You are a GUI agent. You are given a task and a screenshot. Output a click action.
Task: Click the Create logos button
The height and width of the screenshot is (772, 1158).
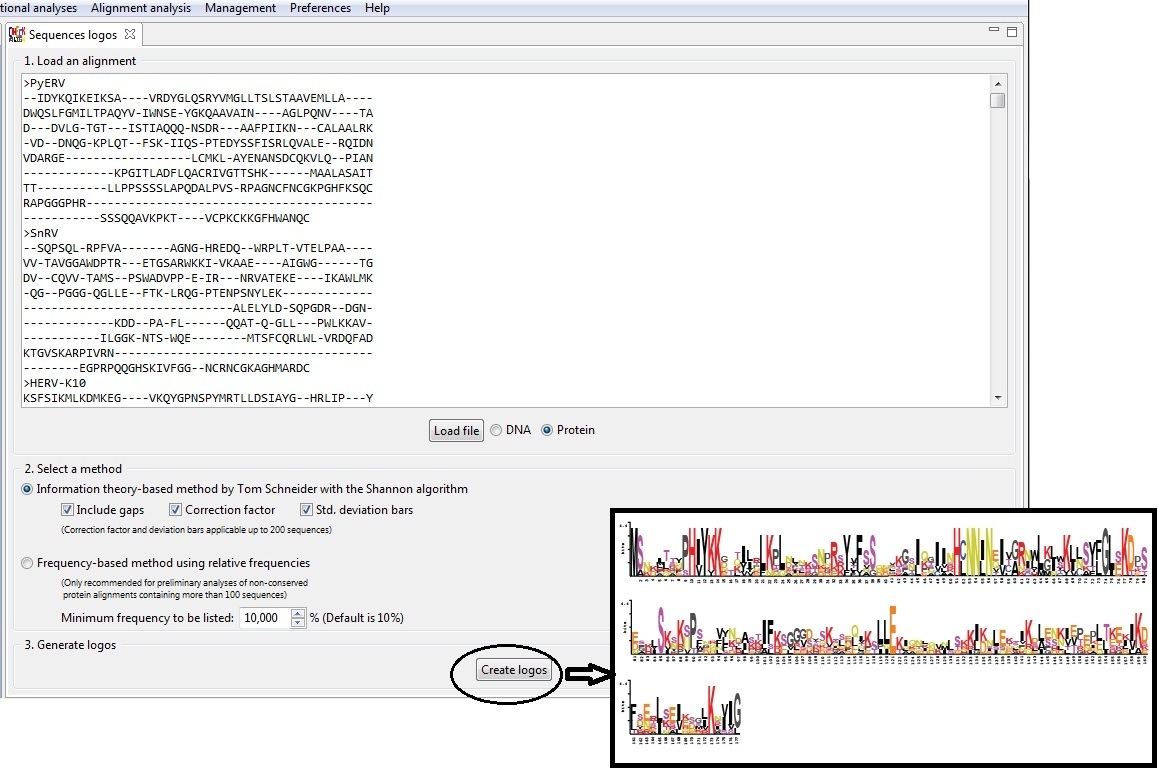[514, 670]
